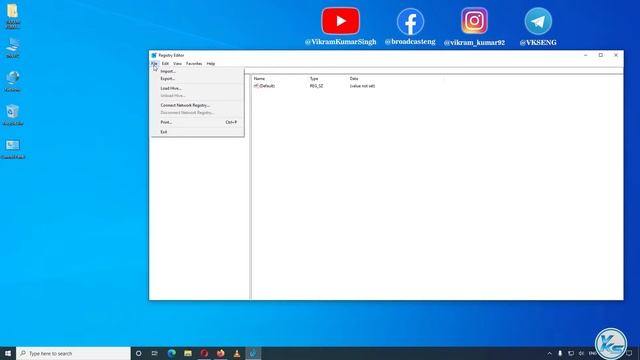Select the (Default) value name
Image resolution: width=640 pixels, height=360 pixels.
coord(267,86)
